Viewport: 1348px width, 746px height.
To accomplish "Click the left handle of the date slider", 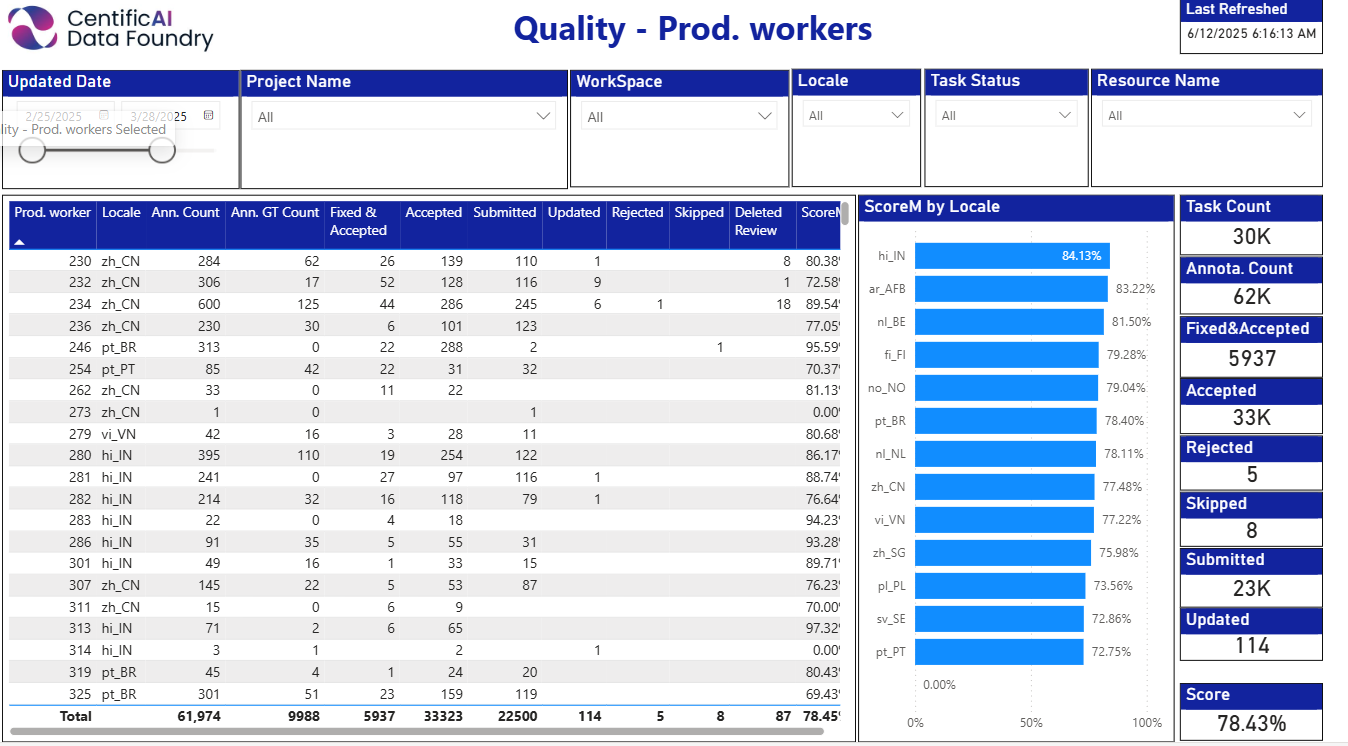I will pyautogui.click(x=33, y=151).
